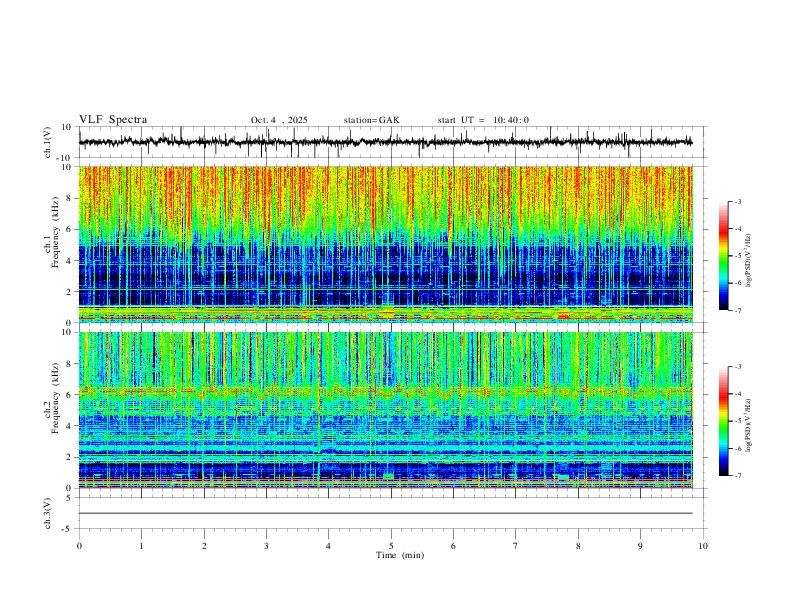Click the "ch.1(V)" waveform axis label
The image size is (792, 612).
tap(48, 142)
